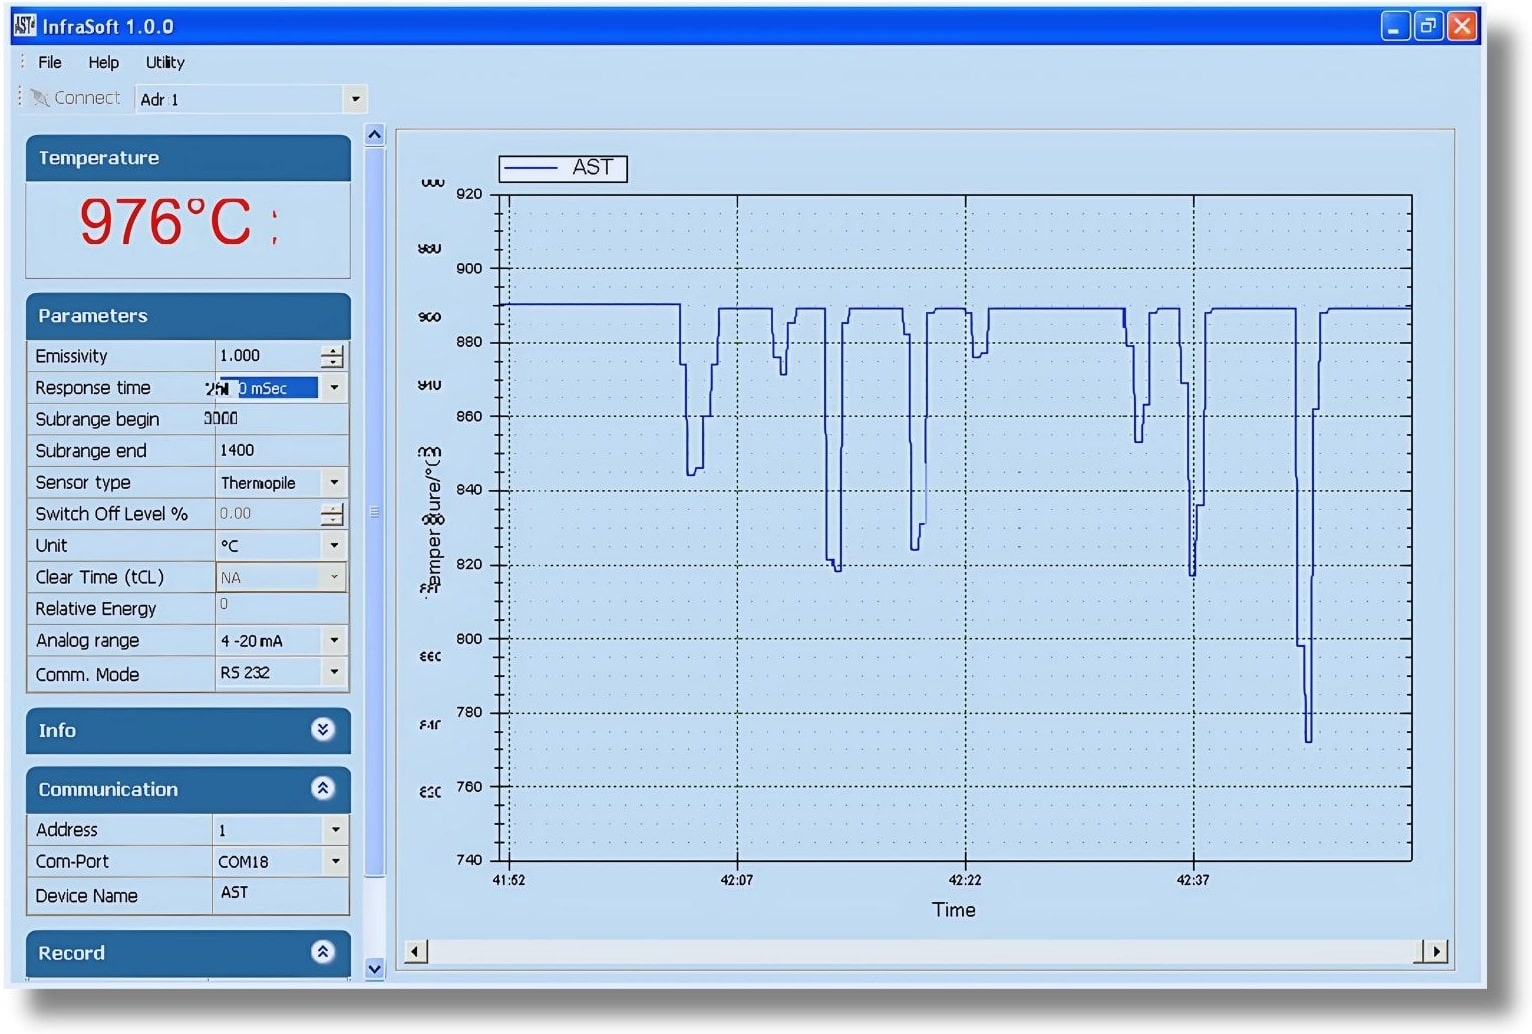Screen dimensions: 1532x1034
Task: Click the Sensor type label
Action: (83, 483)
